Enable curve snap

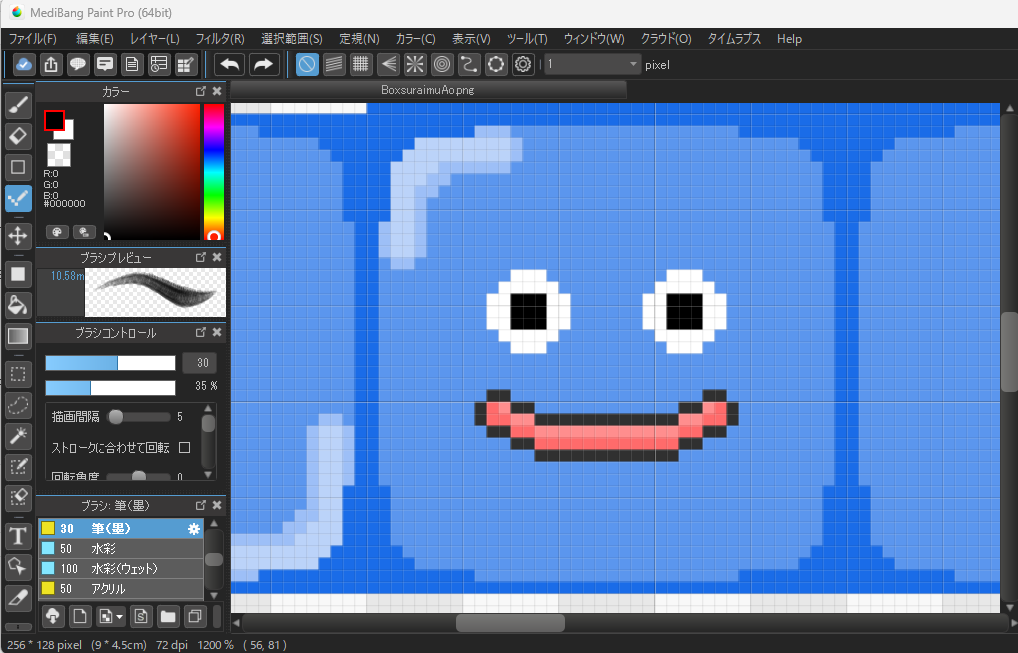pos(469,64)
